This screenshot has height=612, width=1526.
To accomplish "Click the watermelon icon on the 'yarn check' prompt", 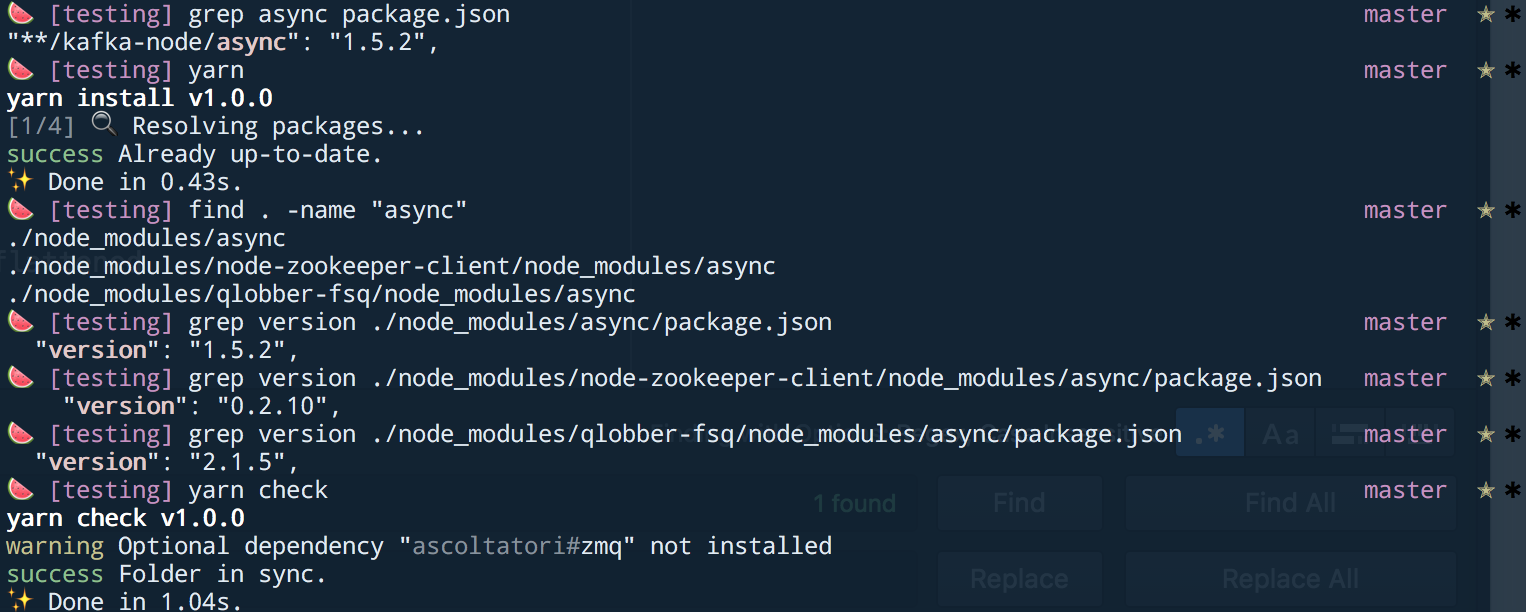I will [21, 490].
